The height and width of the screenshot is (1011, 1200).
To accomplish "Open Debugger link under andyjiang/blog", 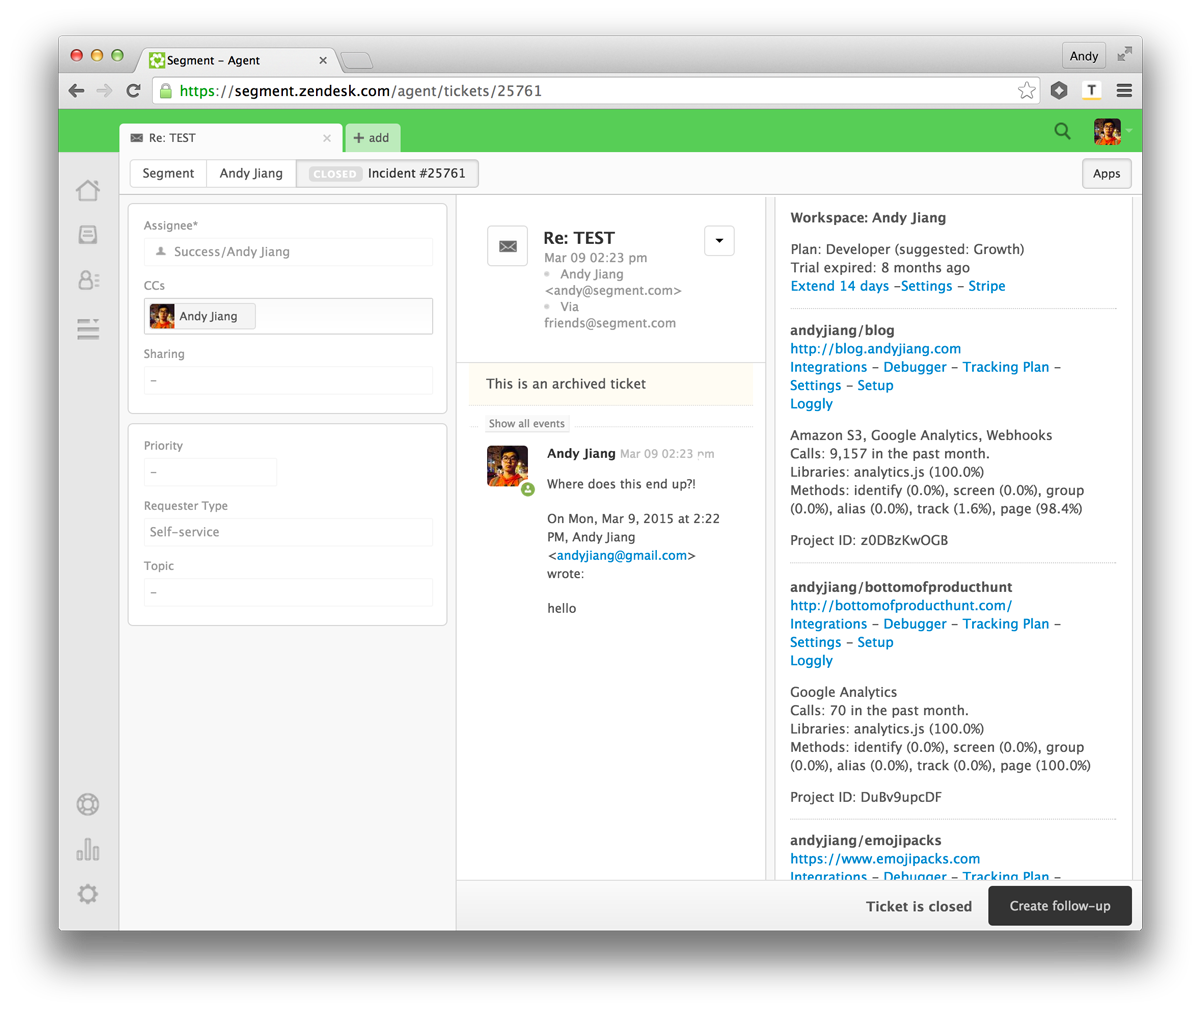I will pyautogui.click(x=915, y=367).
